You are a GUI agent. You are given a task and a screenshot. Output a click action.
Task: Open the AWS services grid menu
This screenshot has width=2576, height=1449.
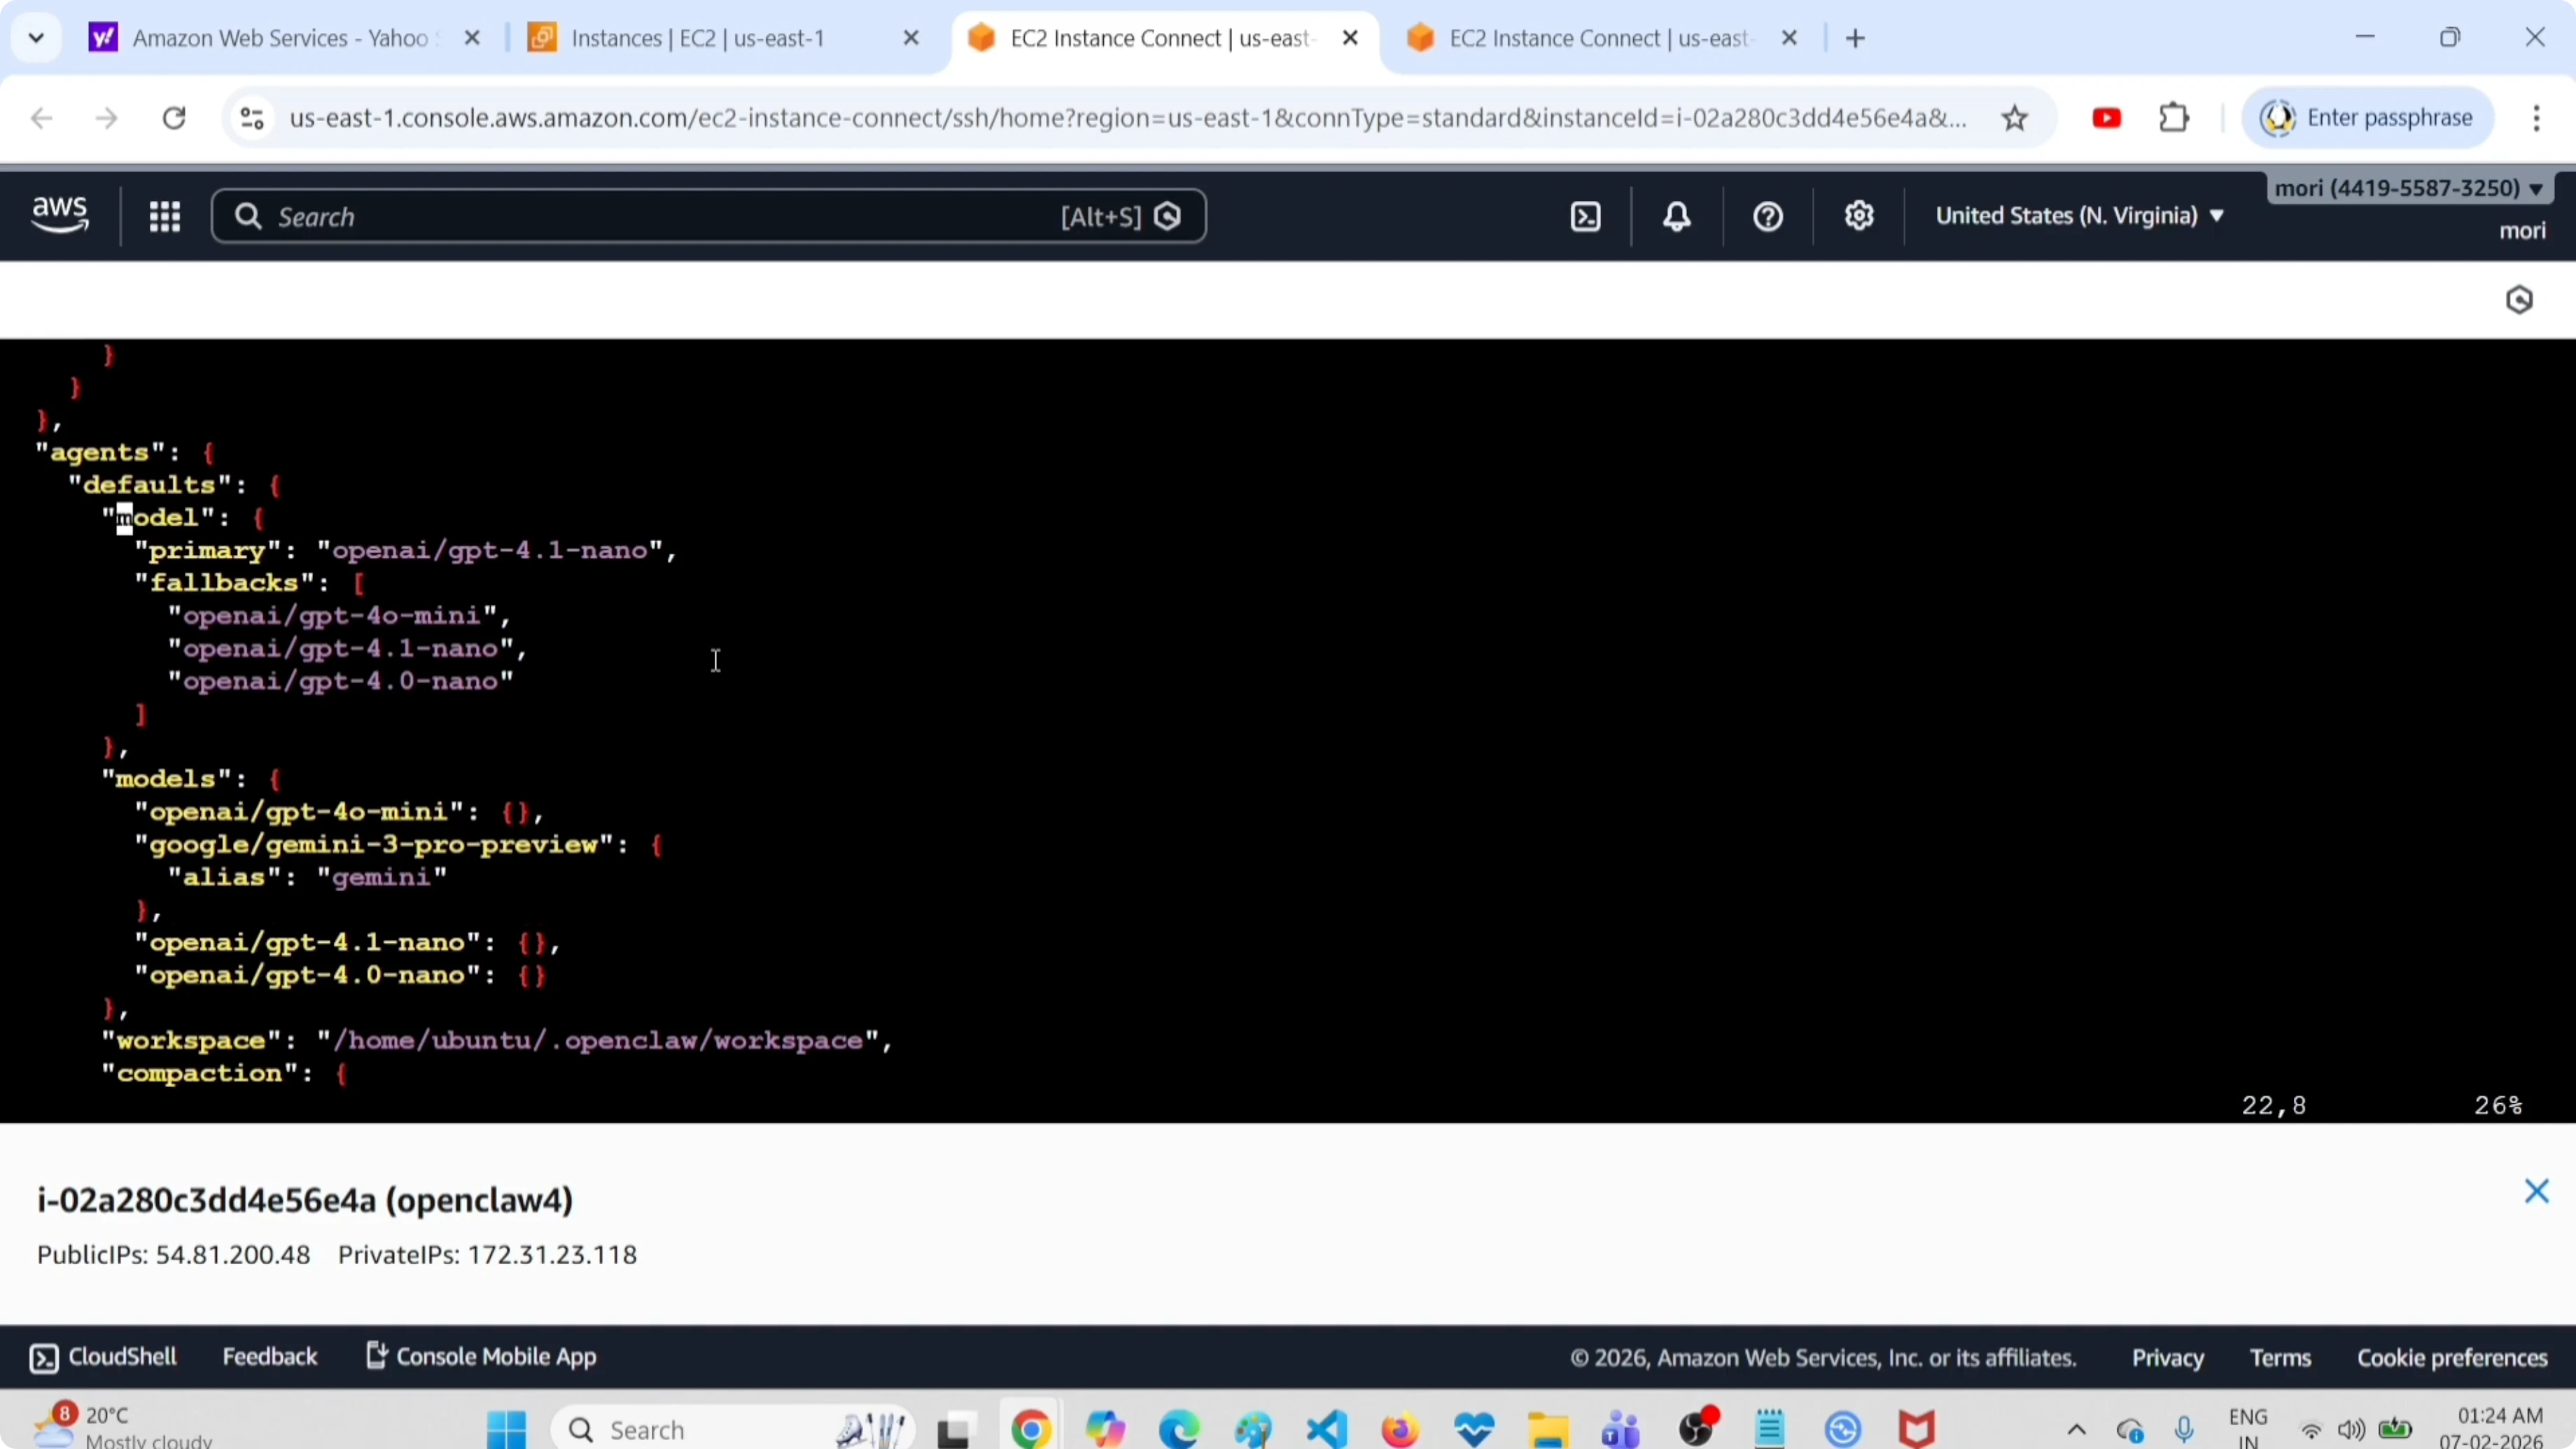coord(164,216)
